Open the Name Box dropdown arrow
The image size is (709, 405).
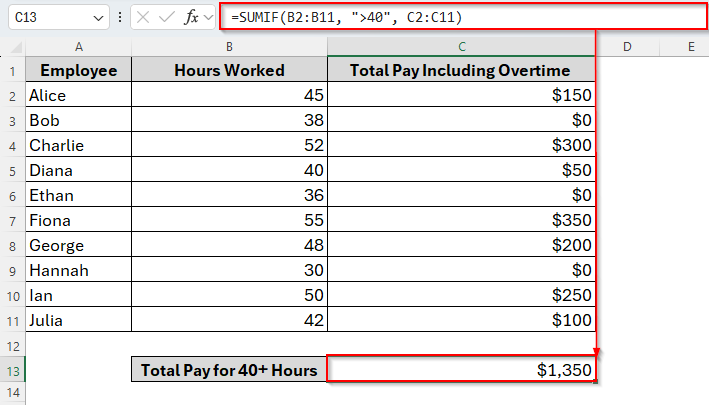pos(97,18)
